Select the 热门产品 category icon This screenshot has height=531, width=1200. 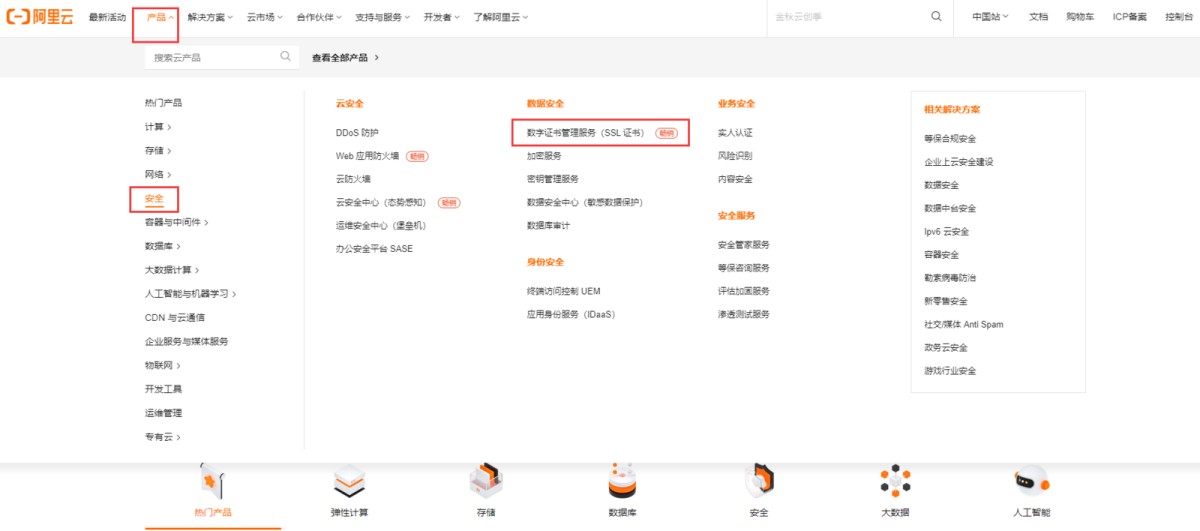213,482
